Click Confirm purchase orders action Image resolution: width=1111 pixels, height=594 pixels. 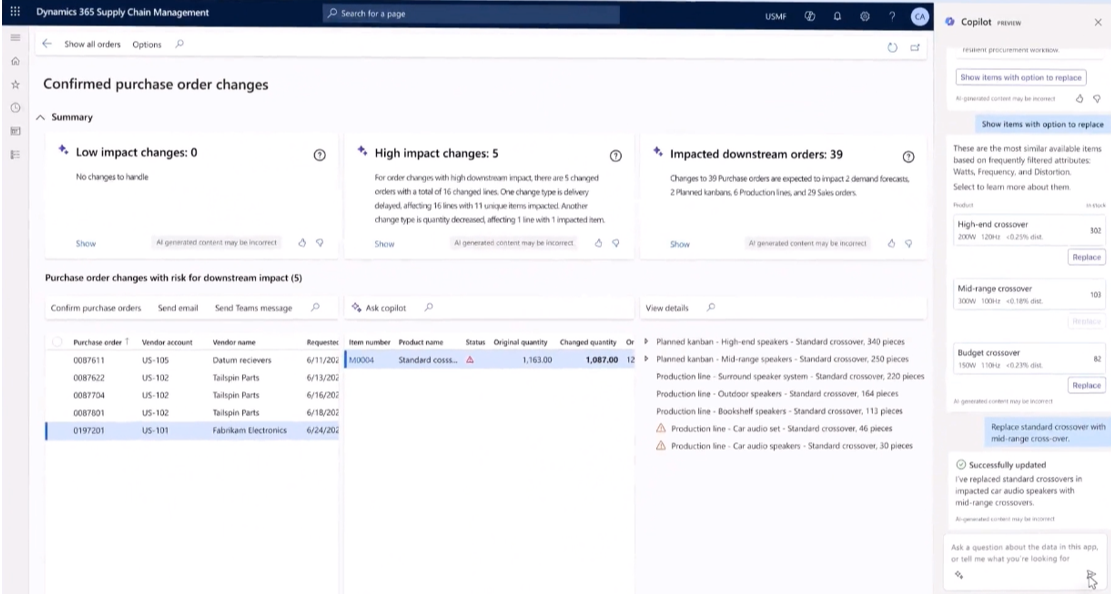96,308
